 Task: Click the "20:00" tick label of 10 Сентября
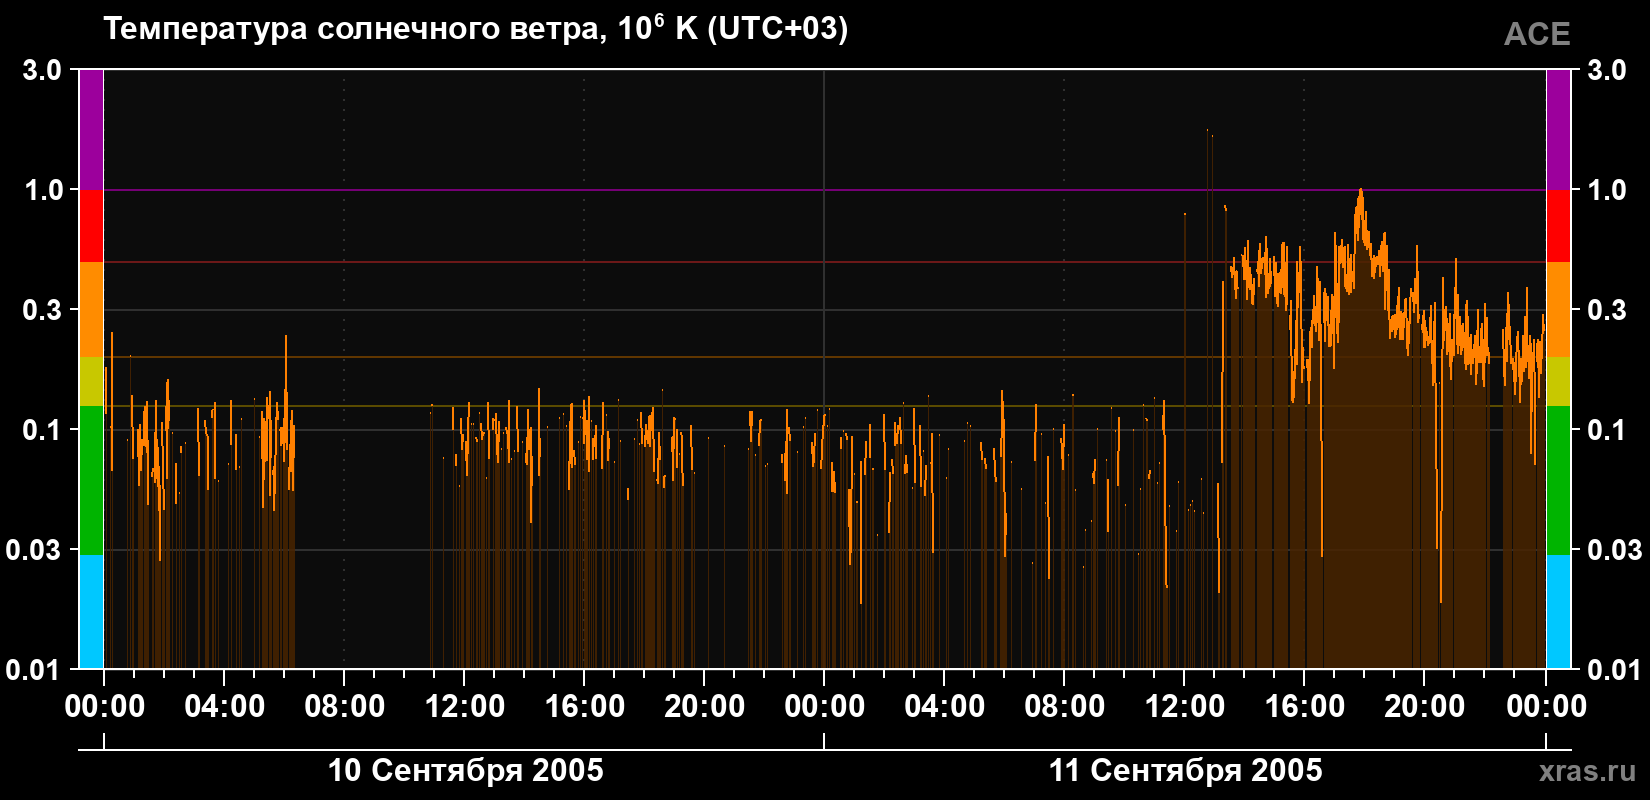[x=705, y=707]
